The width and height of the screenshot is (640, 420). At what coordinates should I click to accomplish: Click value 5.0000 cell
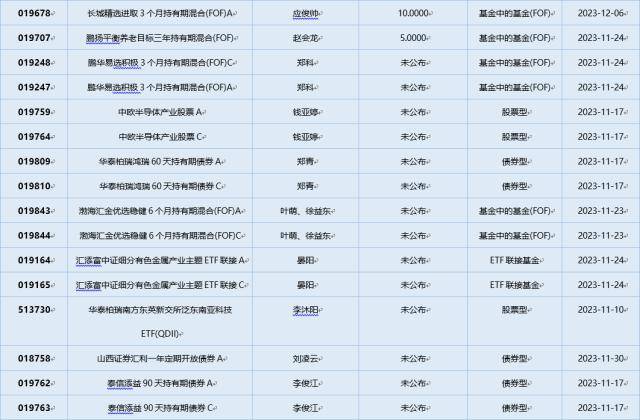tap(413, 38)
